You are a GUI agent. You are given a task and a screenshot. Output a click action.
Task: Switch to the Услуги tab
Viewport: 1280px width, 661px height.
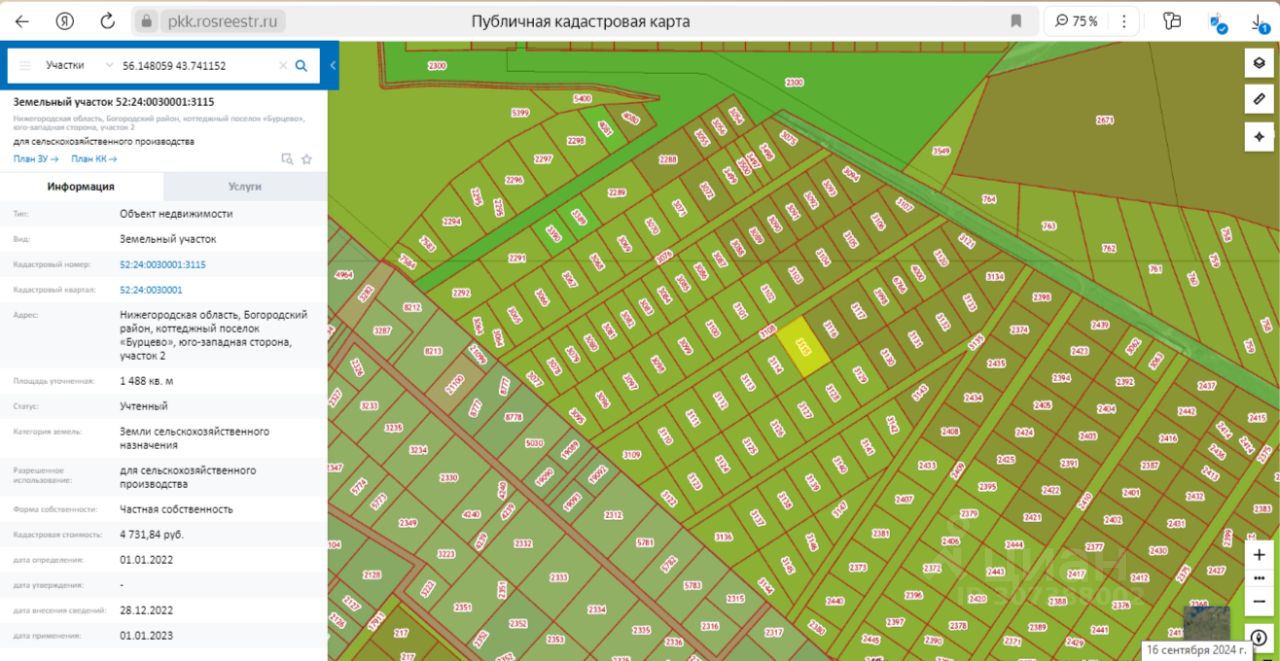[x=245, y=186]
